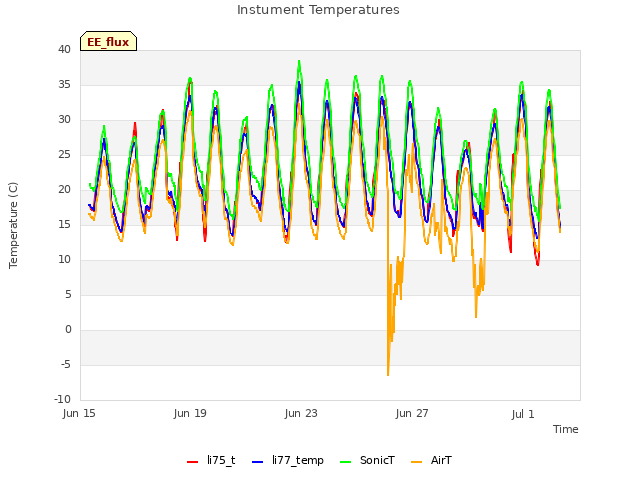This screenshot has width=640, height=480.
Task: Click the green SonicT legend swatch
Action: click(x=346, y=462)
